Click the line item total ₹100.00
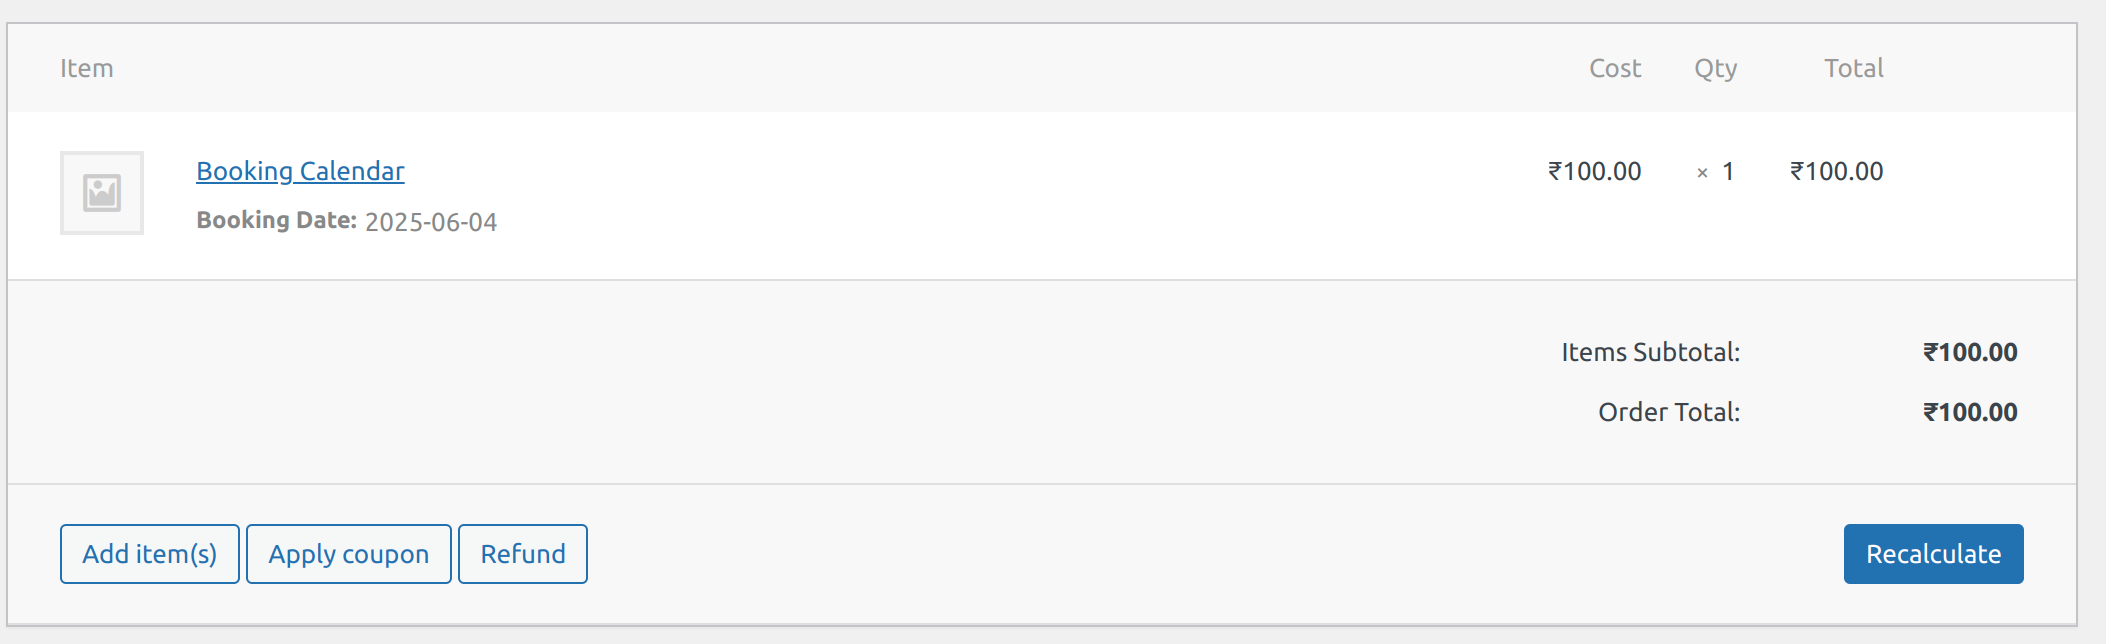2106x644 pixels. coord(1837,171)
